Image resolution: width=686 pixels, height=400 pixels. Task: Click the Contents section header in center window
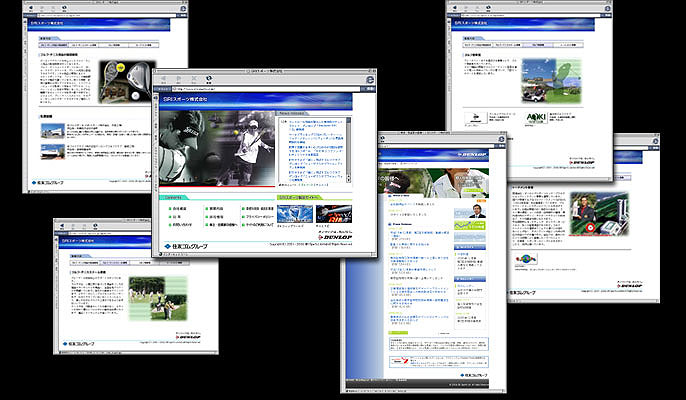pos(174,197)
